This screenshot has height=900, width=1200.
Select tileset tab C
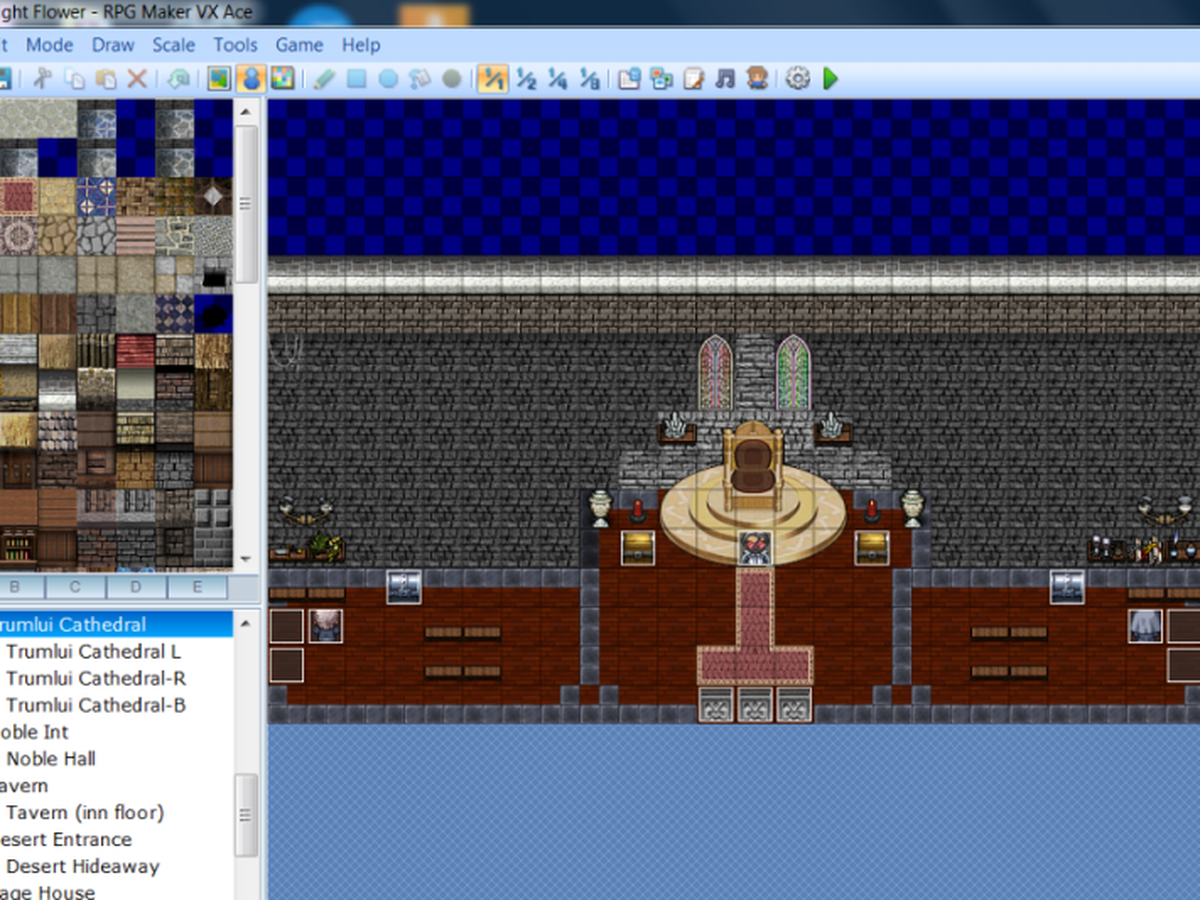tap(75, 587)
